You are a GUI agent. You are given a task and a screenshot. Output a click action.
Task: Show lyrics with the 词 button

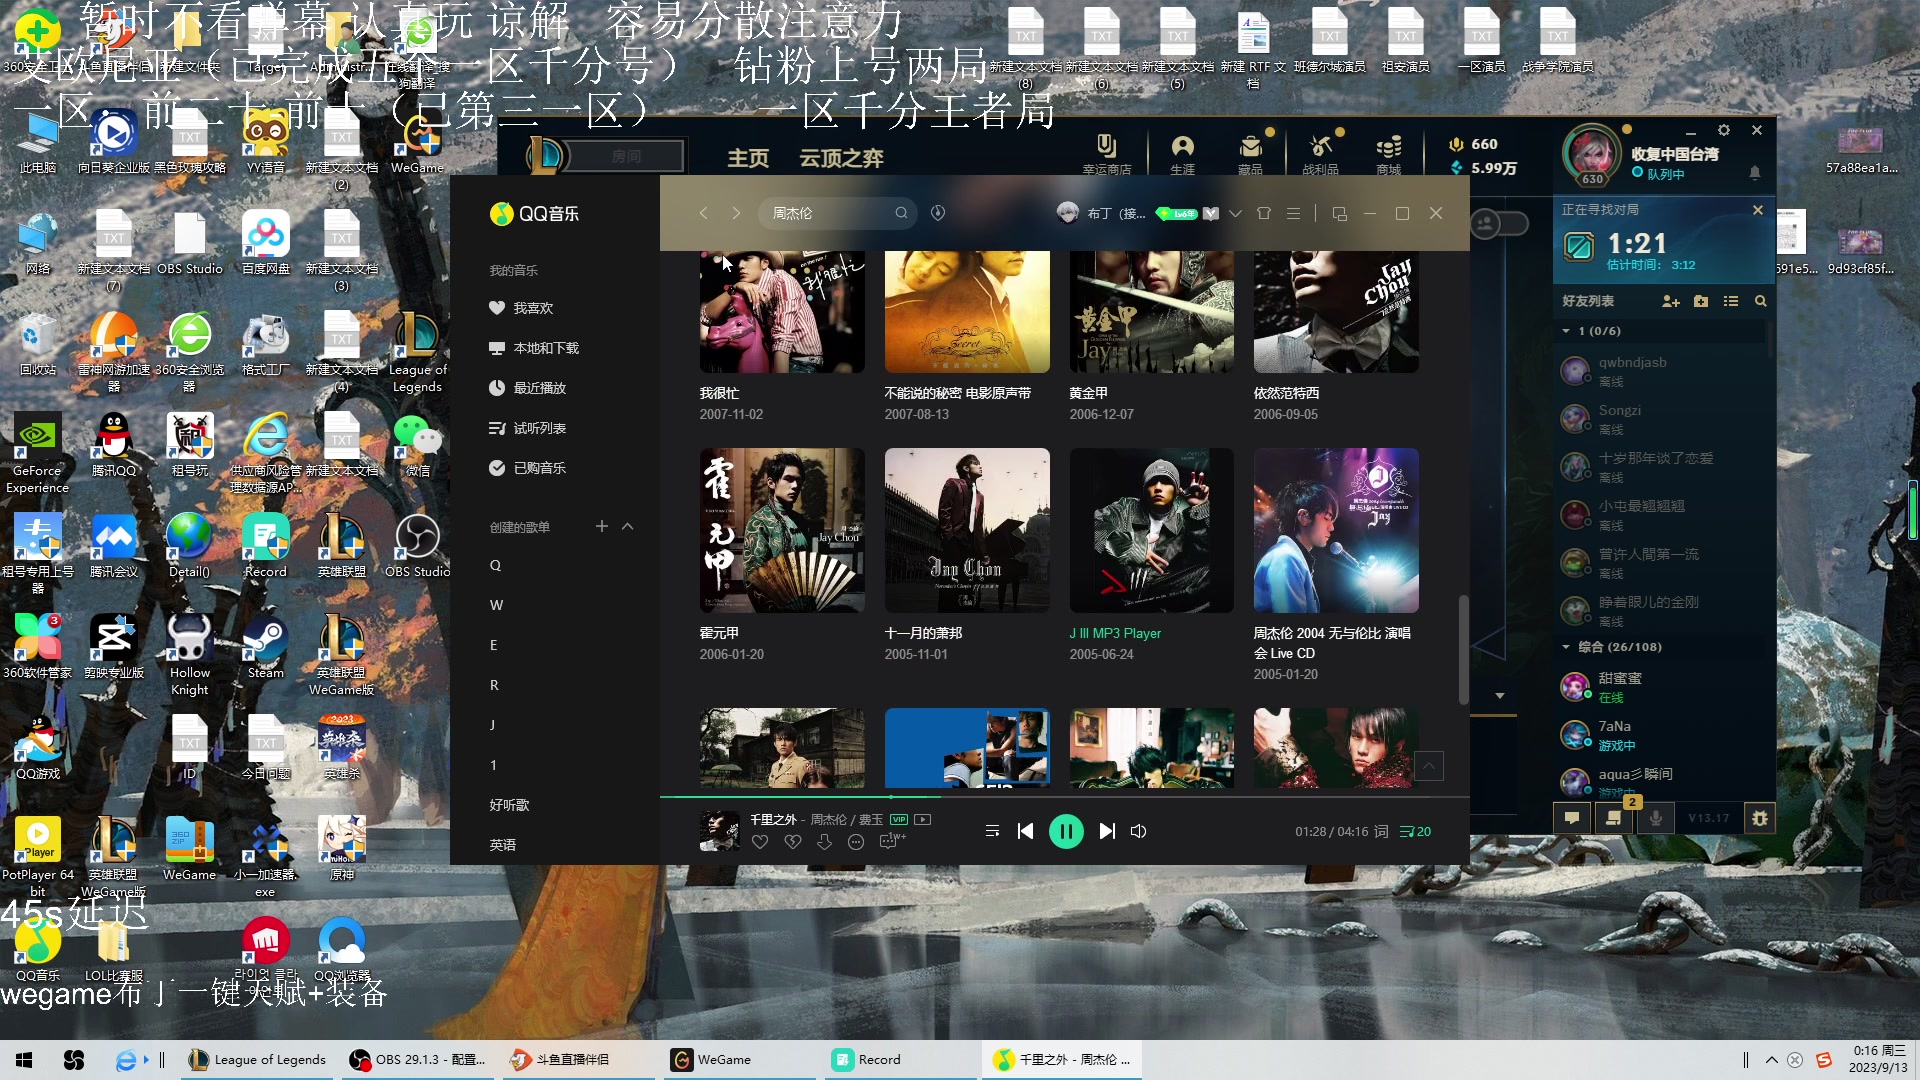(x=1382, y=831)
